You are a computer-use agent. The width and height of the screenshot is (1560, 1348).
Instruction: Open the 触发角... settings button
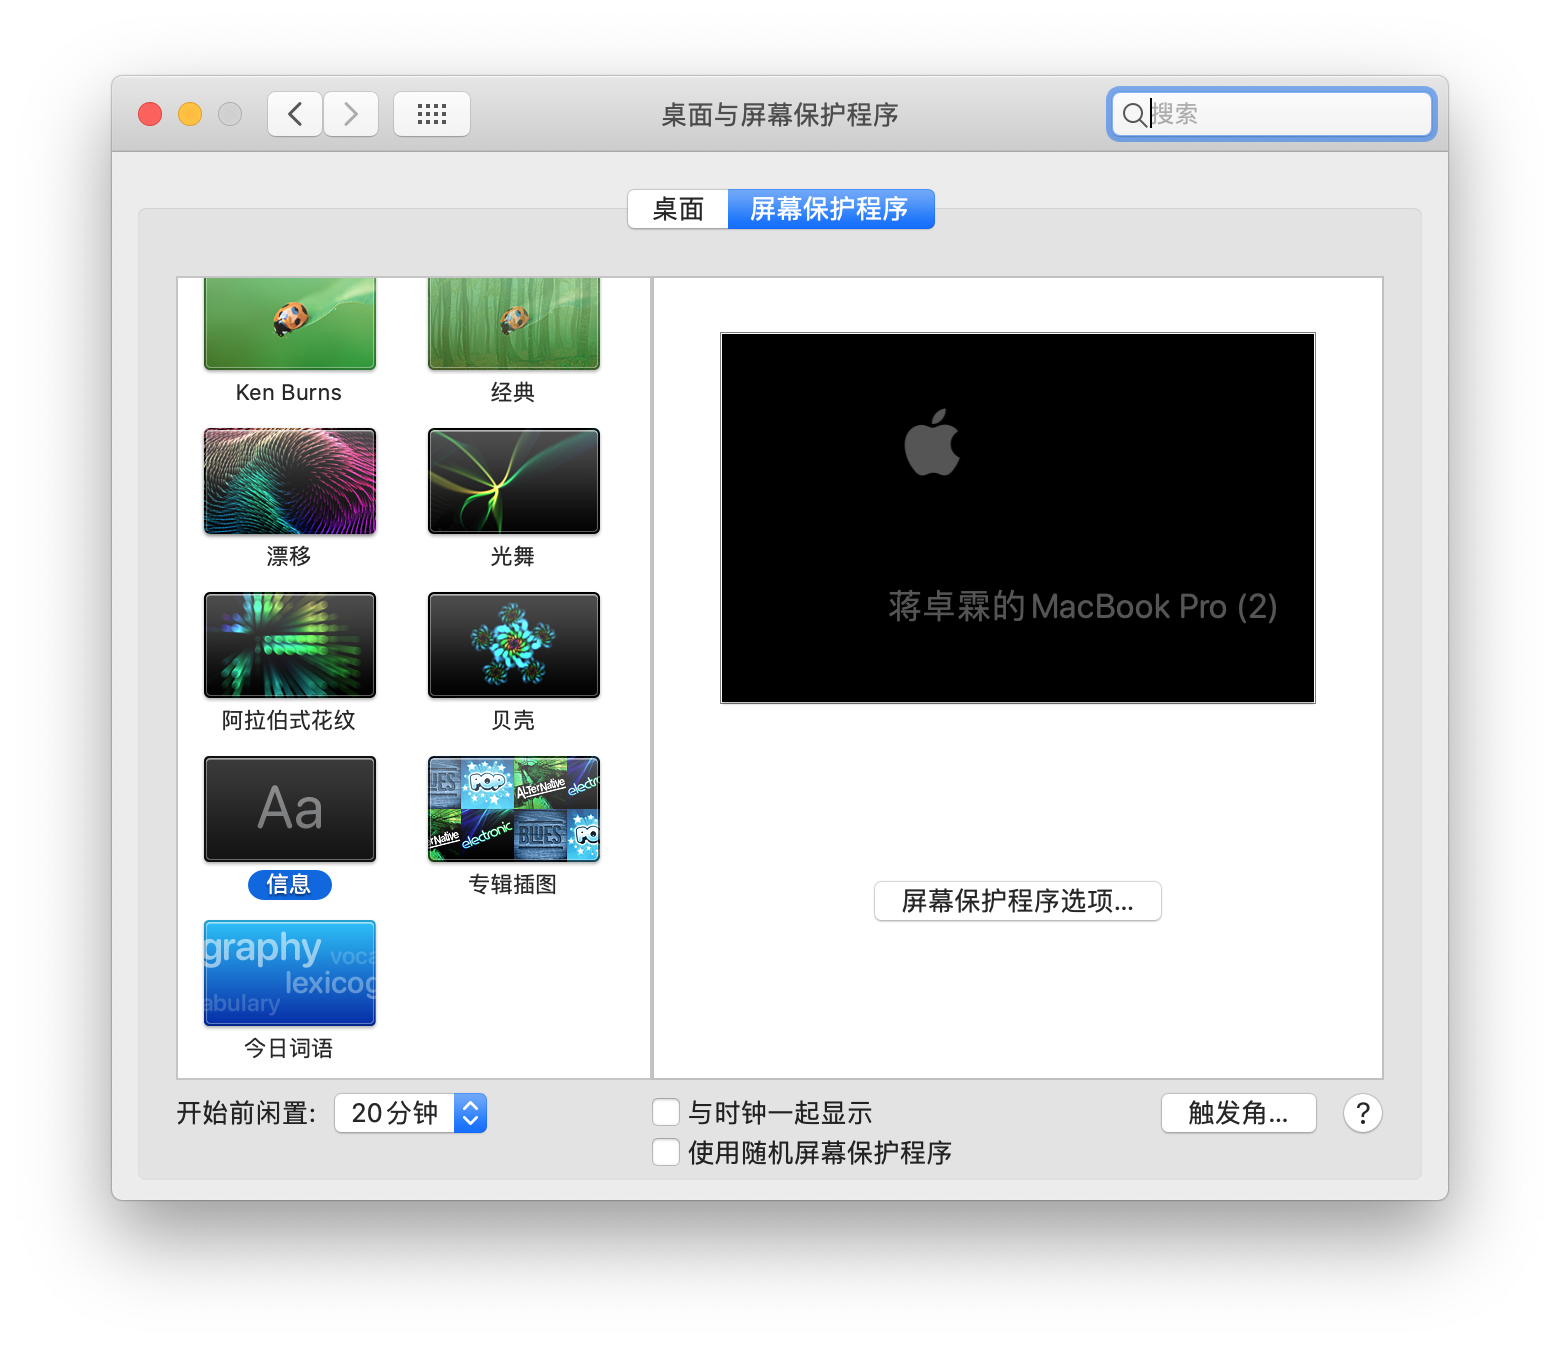1239,1113
